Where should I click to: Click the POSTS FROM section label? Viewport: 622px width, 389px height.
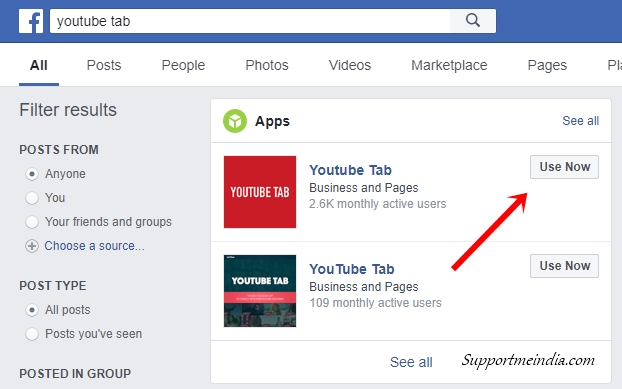[x=59, y=150]
